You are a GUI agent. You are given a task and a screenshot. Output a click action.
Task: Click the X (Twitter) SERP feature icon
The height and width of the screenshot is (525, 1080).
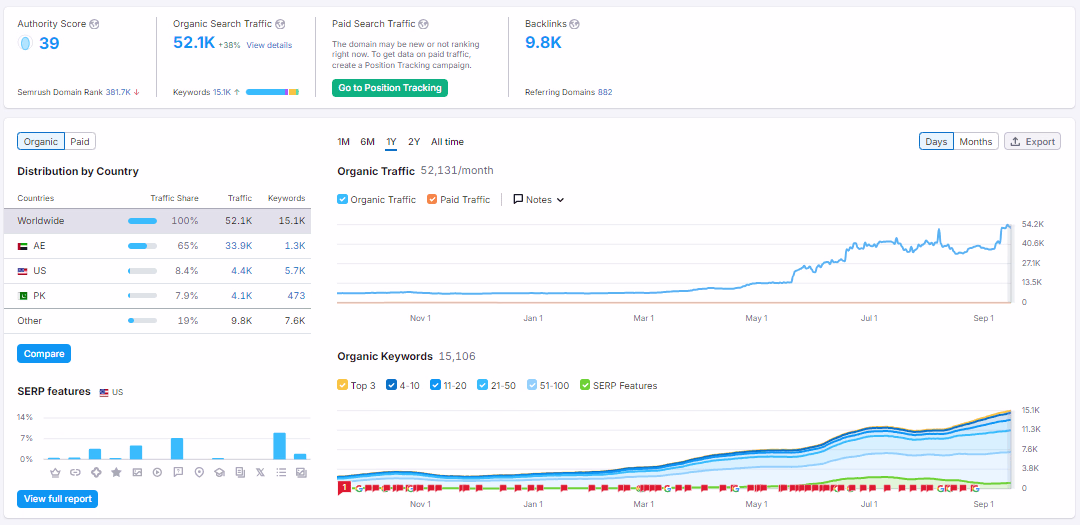pos(260,472)
